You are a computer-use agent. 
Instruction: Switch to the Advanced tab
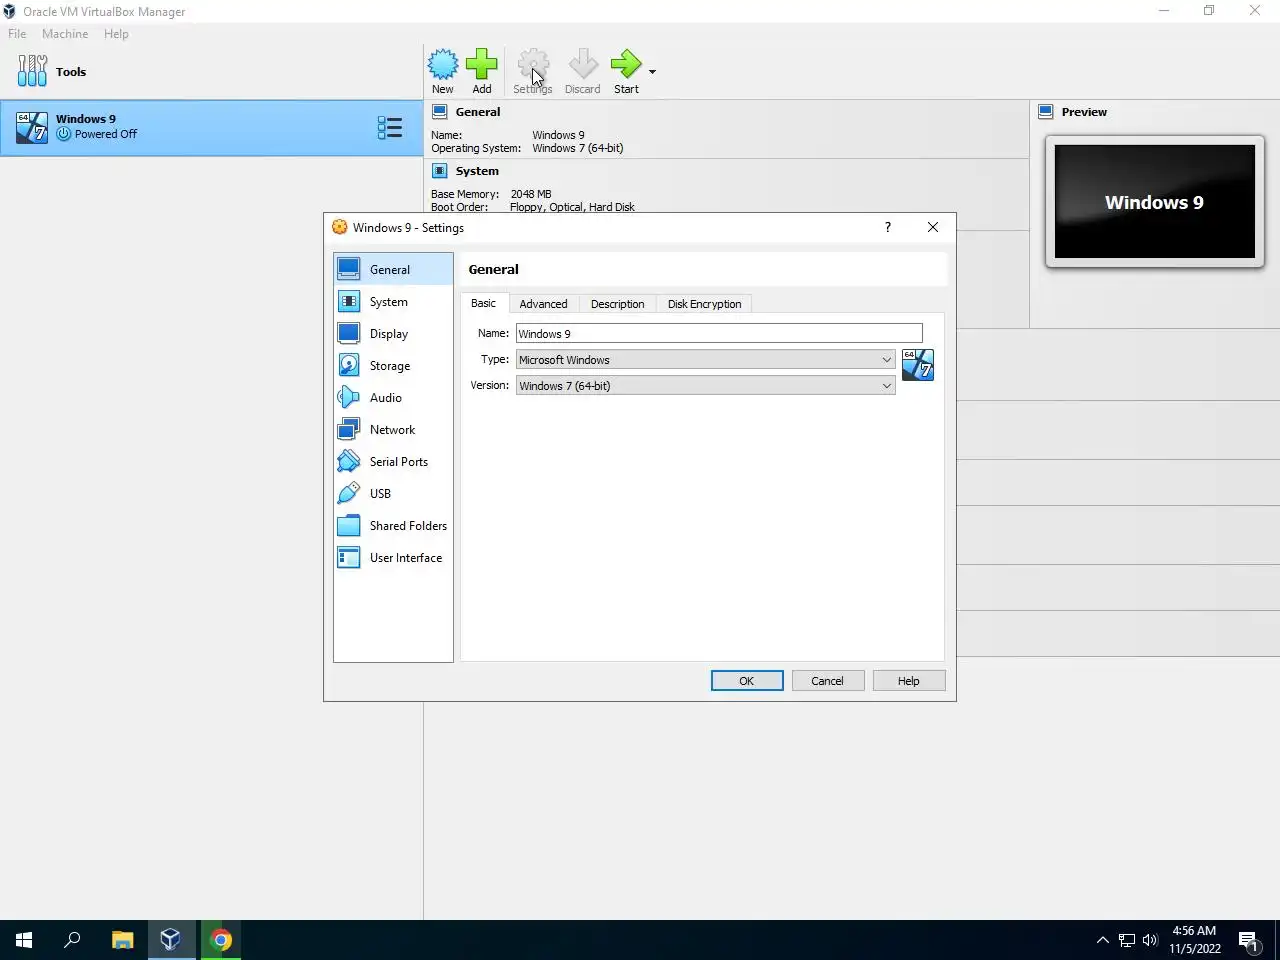pos(543,304)
